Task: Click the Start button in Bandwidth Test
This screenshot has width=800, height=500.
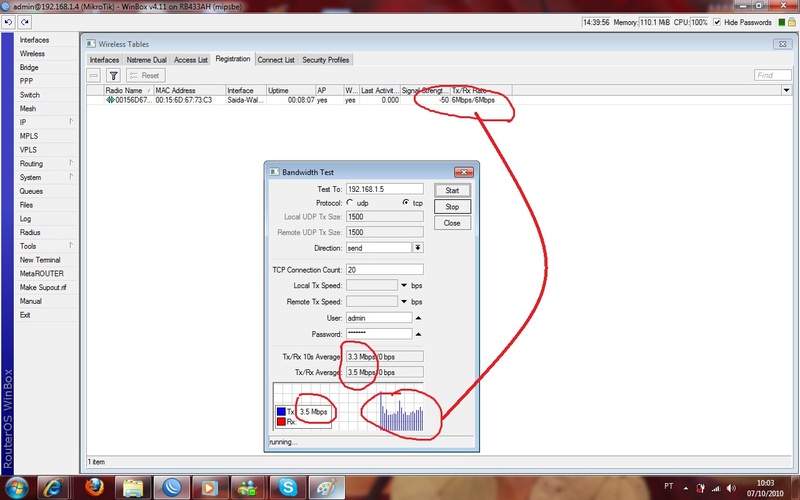Action: point(452,190)
